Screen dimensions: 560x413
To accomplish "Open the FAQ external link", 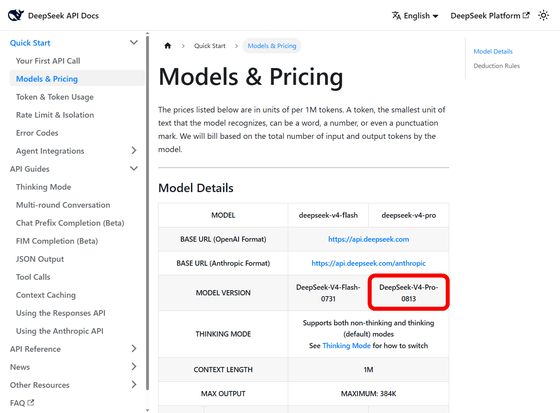I will [x=22, y=403].
